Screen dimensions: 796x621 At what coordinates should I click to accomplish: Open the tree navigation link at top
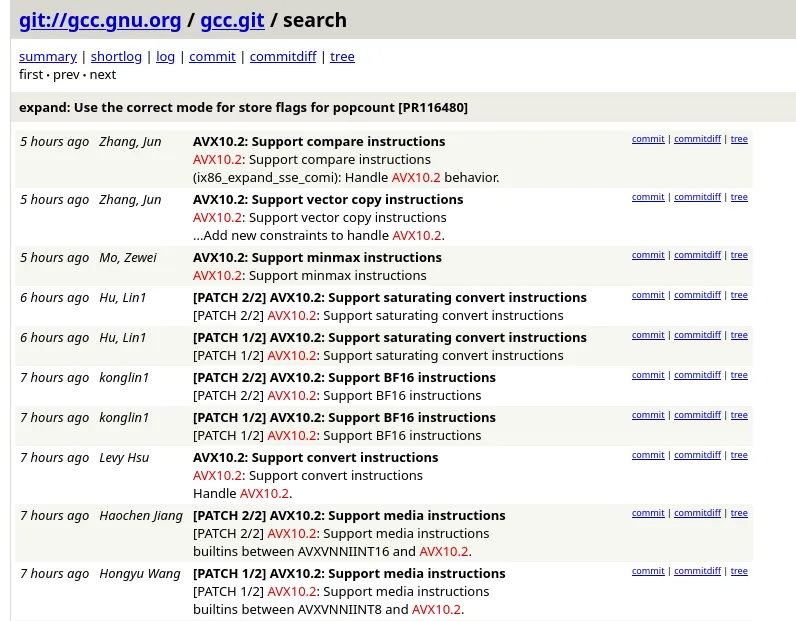click(342, 56)
